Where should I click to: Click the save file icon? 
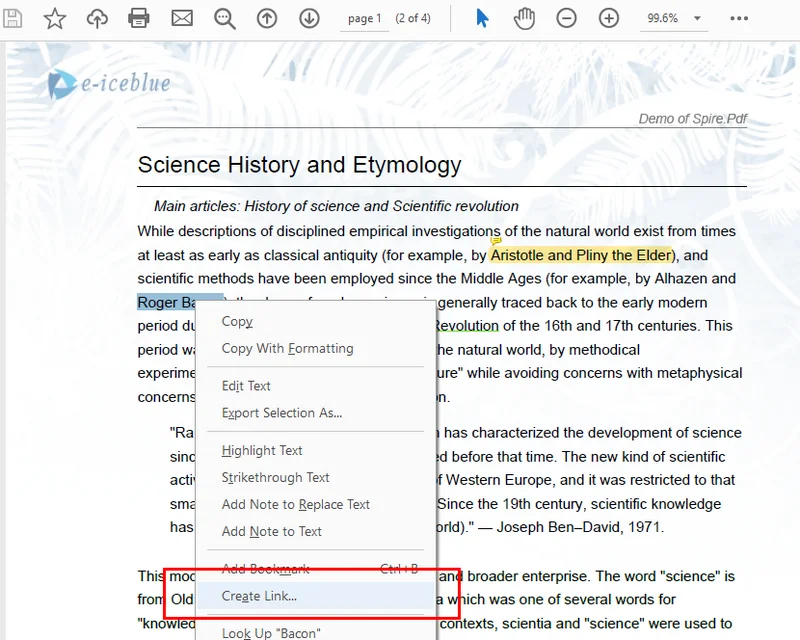(x=14, y=18)
